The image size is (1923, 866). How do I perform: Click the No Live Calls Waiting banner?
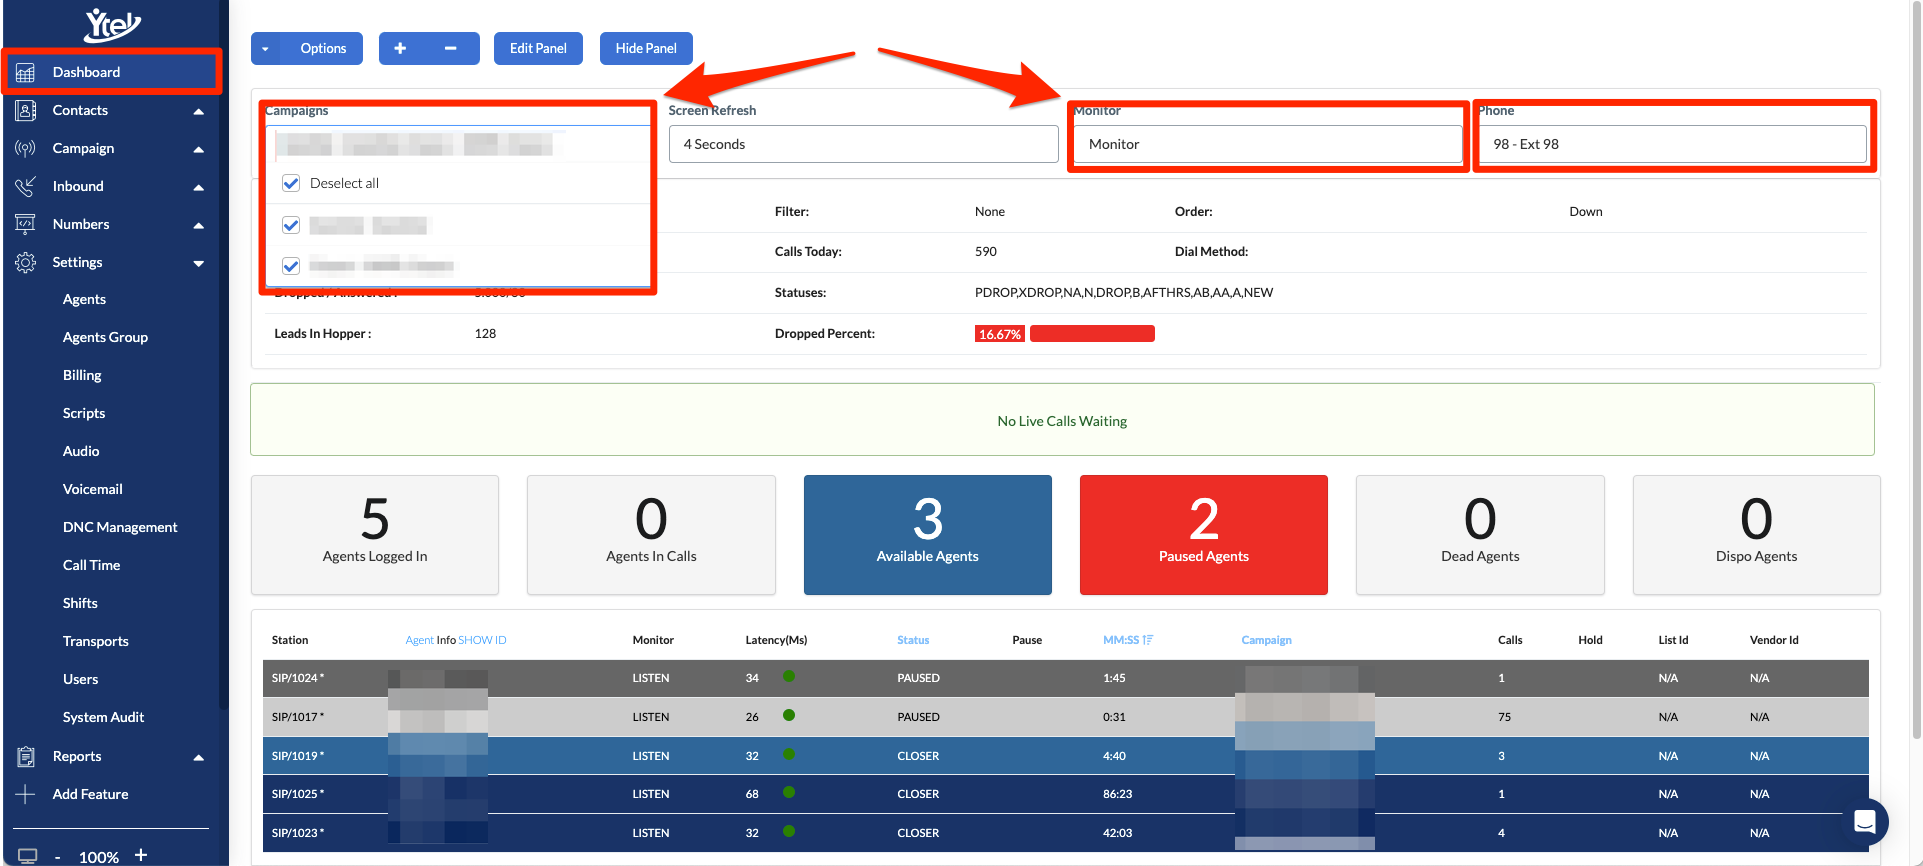click(x=1062, y=420)
